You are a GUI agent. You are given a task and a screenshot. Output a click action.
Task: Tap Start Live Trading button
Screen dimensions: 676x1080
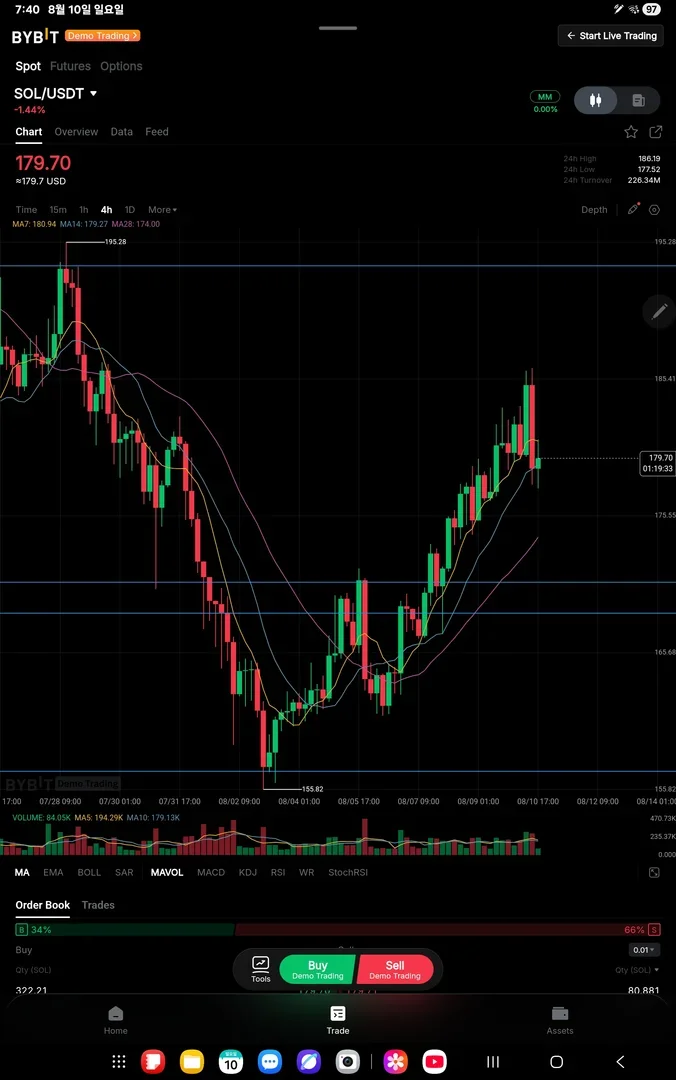pos(611,36)
